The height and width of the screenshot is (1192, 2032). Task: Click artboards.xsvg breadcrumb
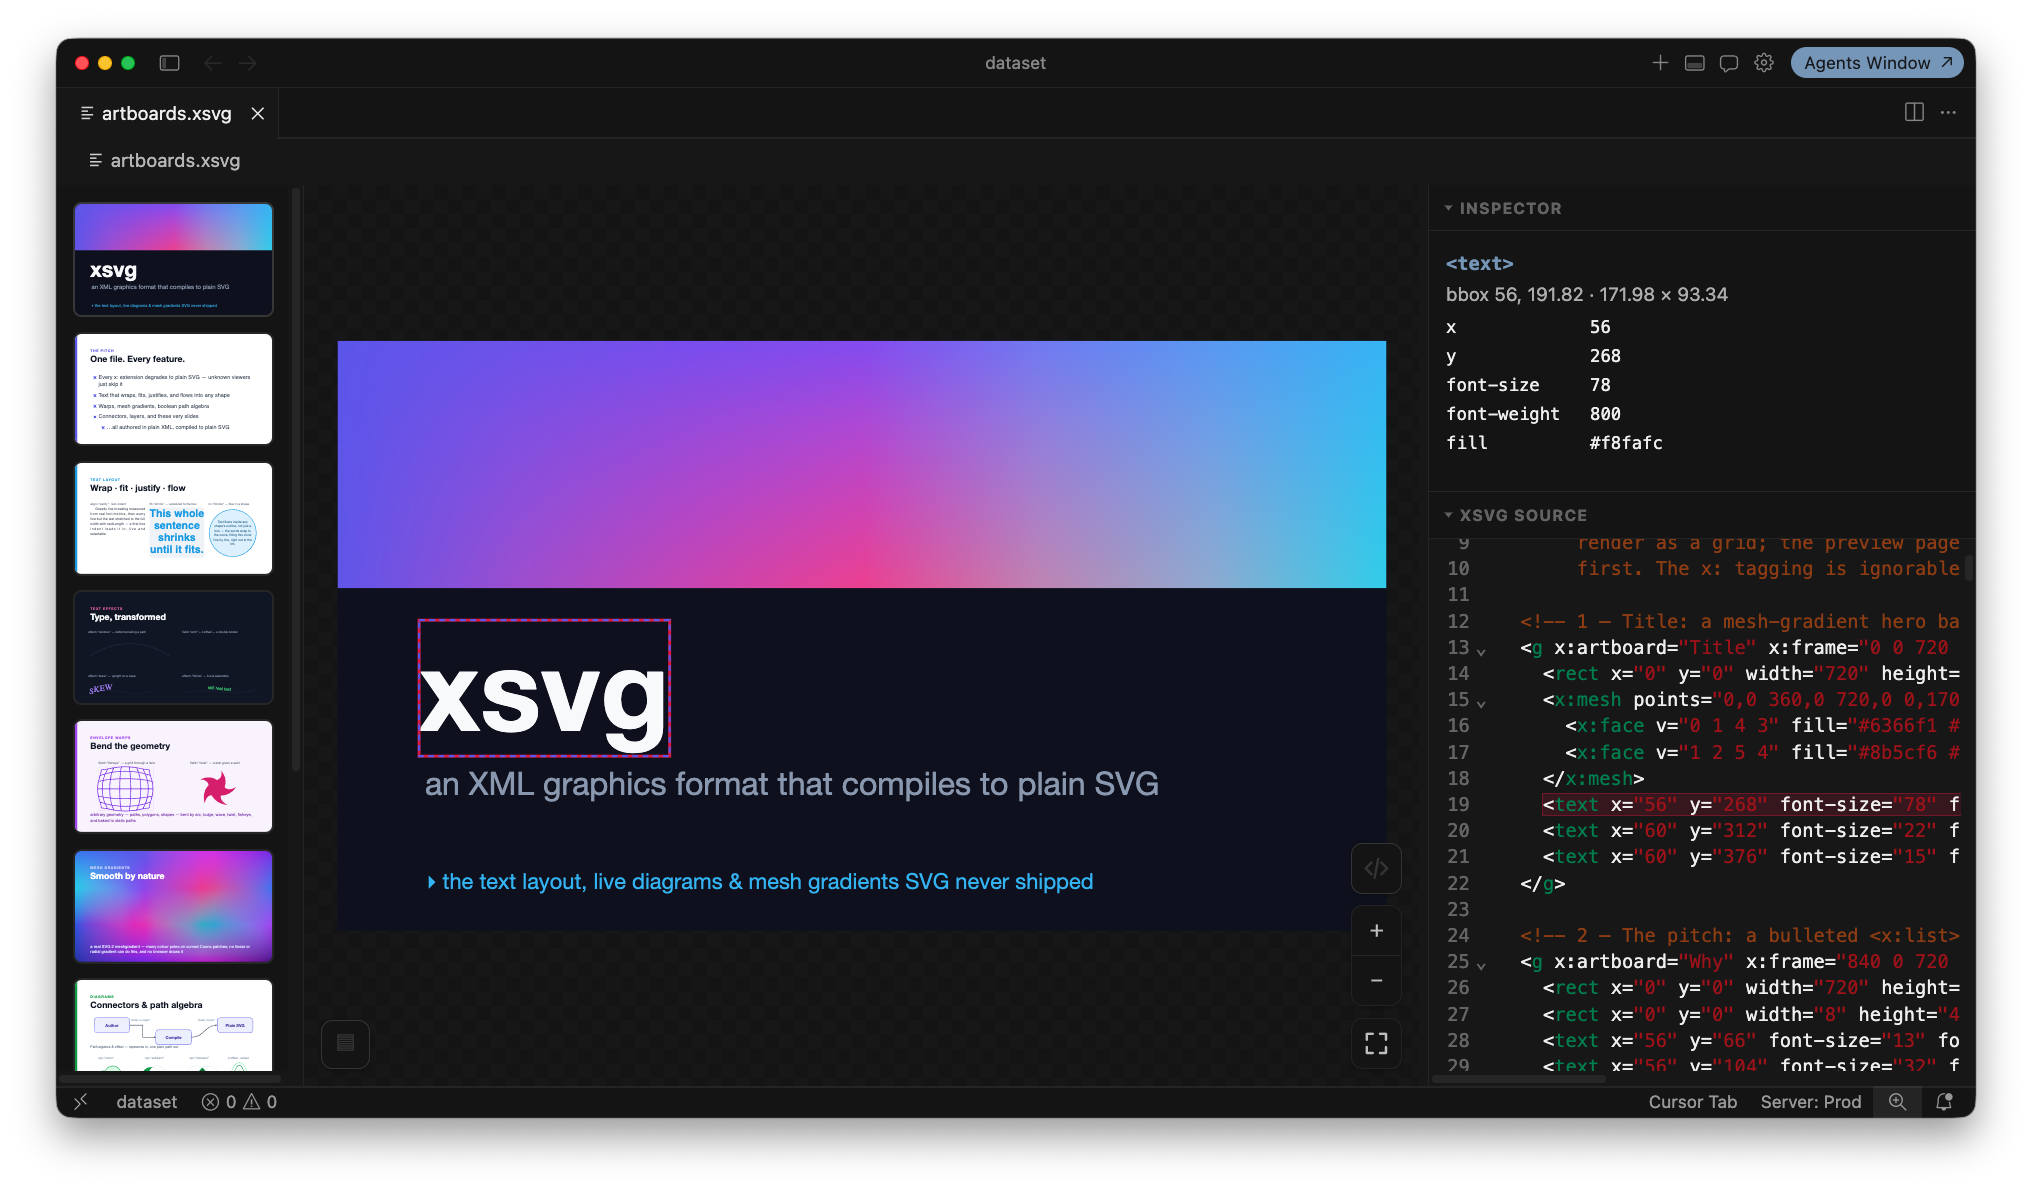(x=165, y=160)
